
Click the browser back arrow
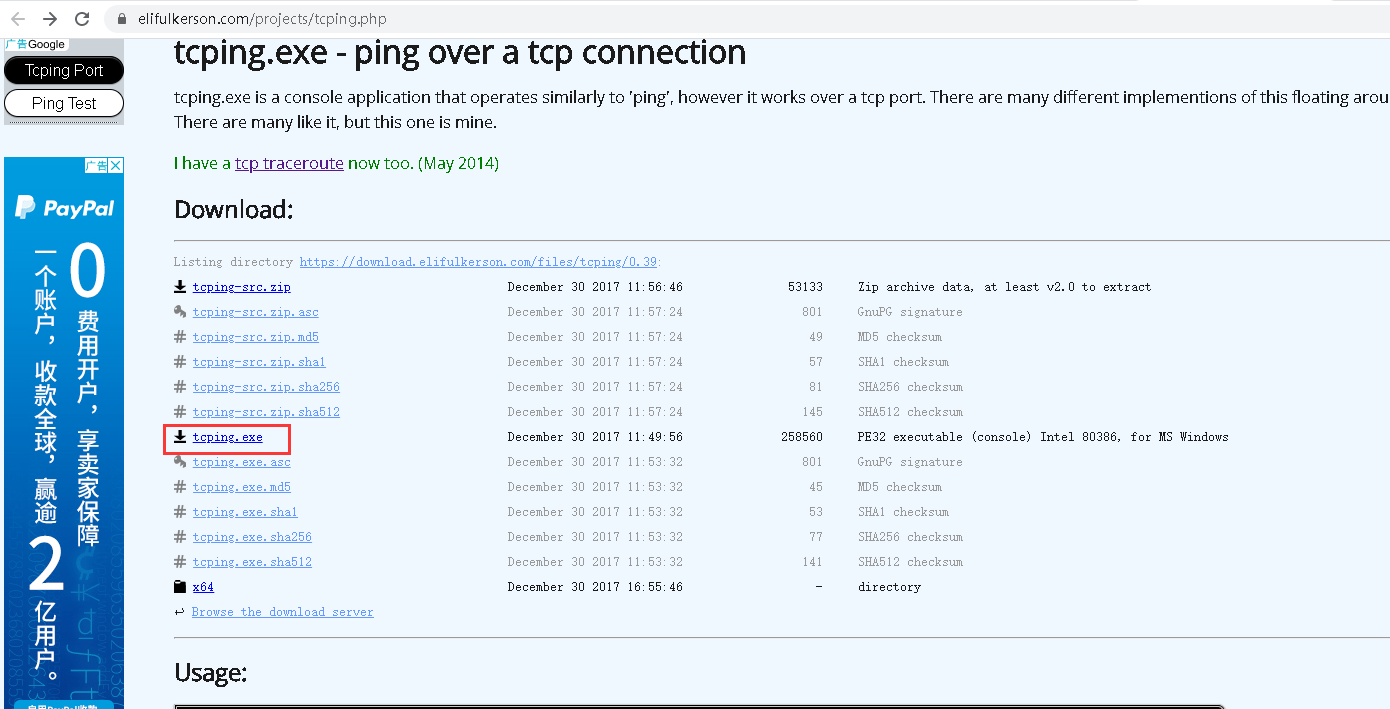click(18, 19)
